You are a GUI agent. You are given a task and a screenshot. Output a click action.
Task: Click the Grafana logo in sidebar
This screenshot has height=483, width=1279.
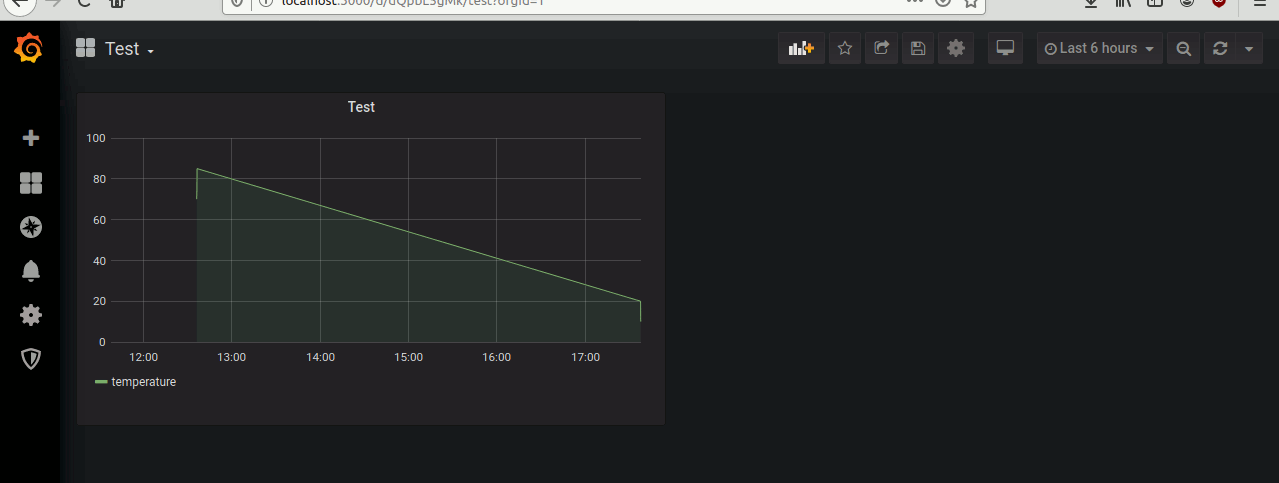30,48
